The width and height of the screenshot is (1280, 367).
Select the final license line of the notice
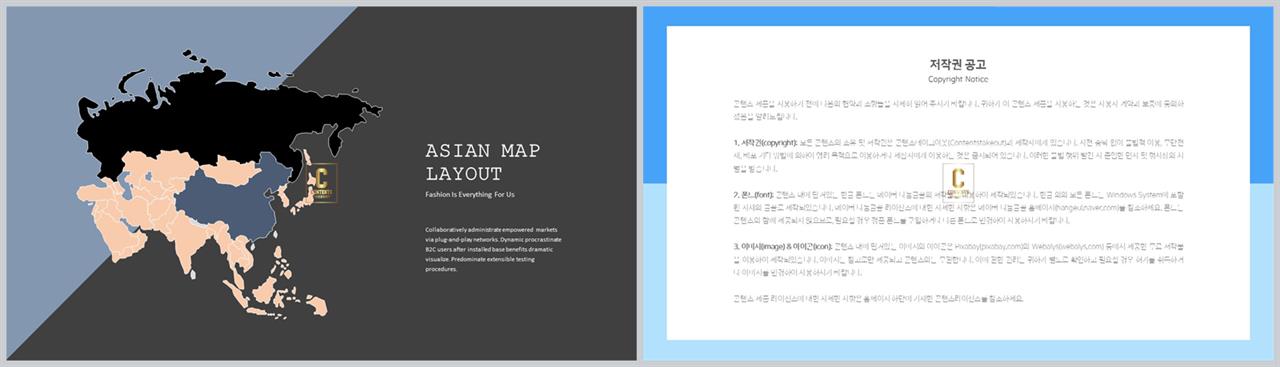click(x=878, y=298)
